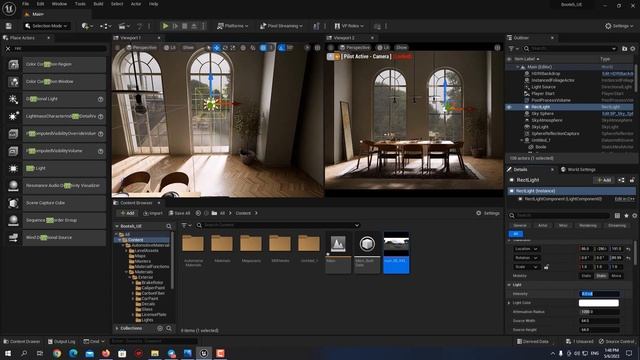Image resolution: width=640 pixels, height=360 pixels.
Task: Open Outliner settings gear icon
Action: [x=633, y=48]
